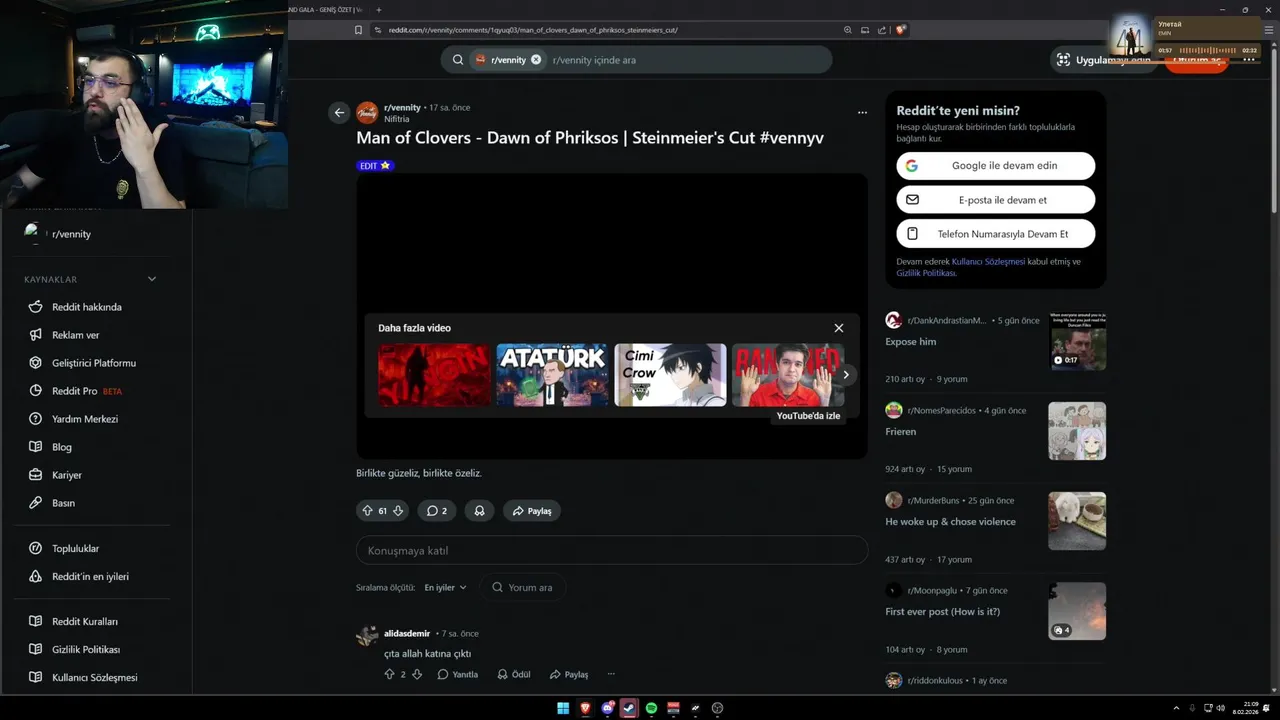Viewport: 1280px width, 720px height.
Task: Open the Cimi Crow suggested video thumbnail
Action: click(x=670, y=375)
